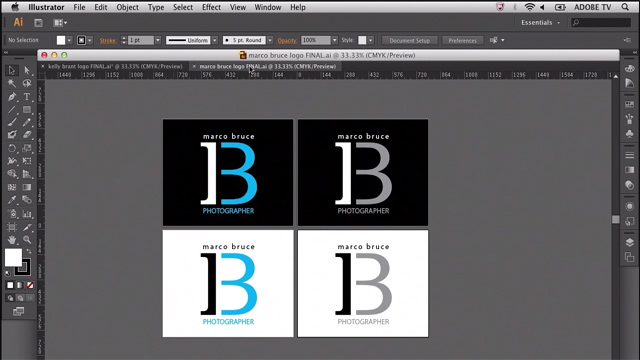This screenshot has width=640, height=360.
Task: Select the Blend tool
Action: [27, 200]
